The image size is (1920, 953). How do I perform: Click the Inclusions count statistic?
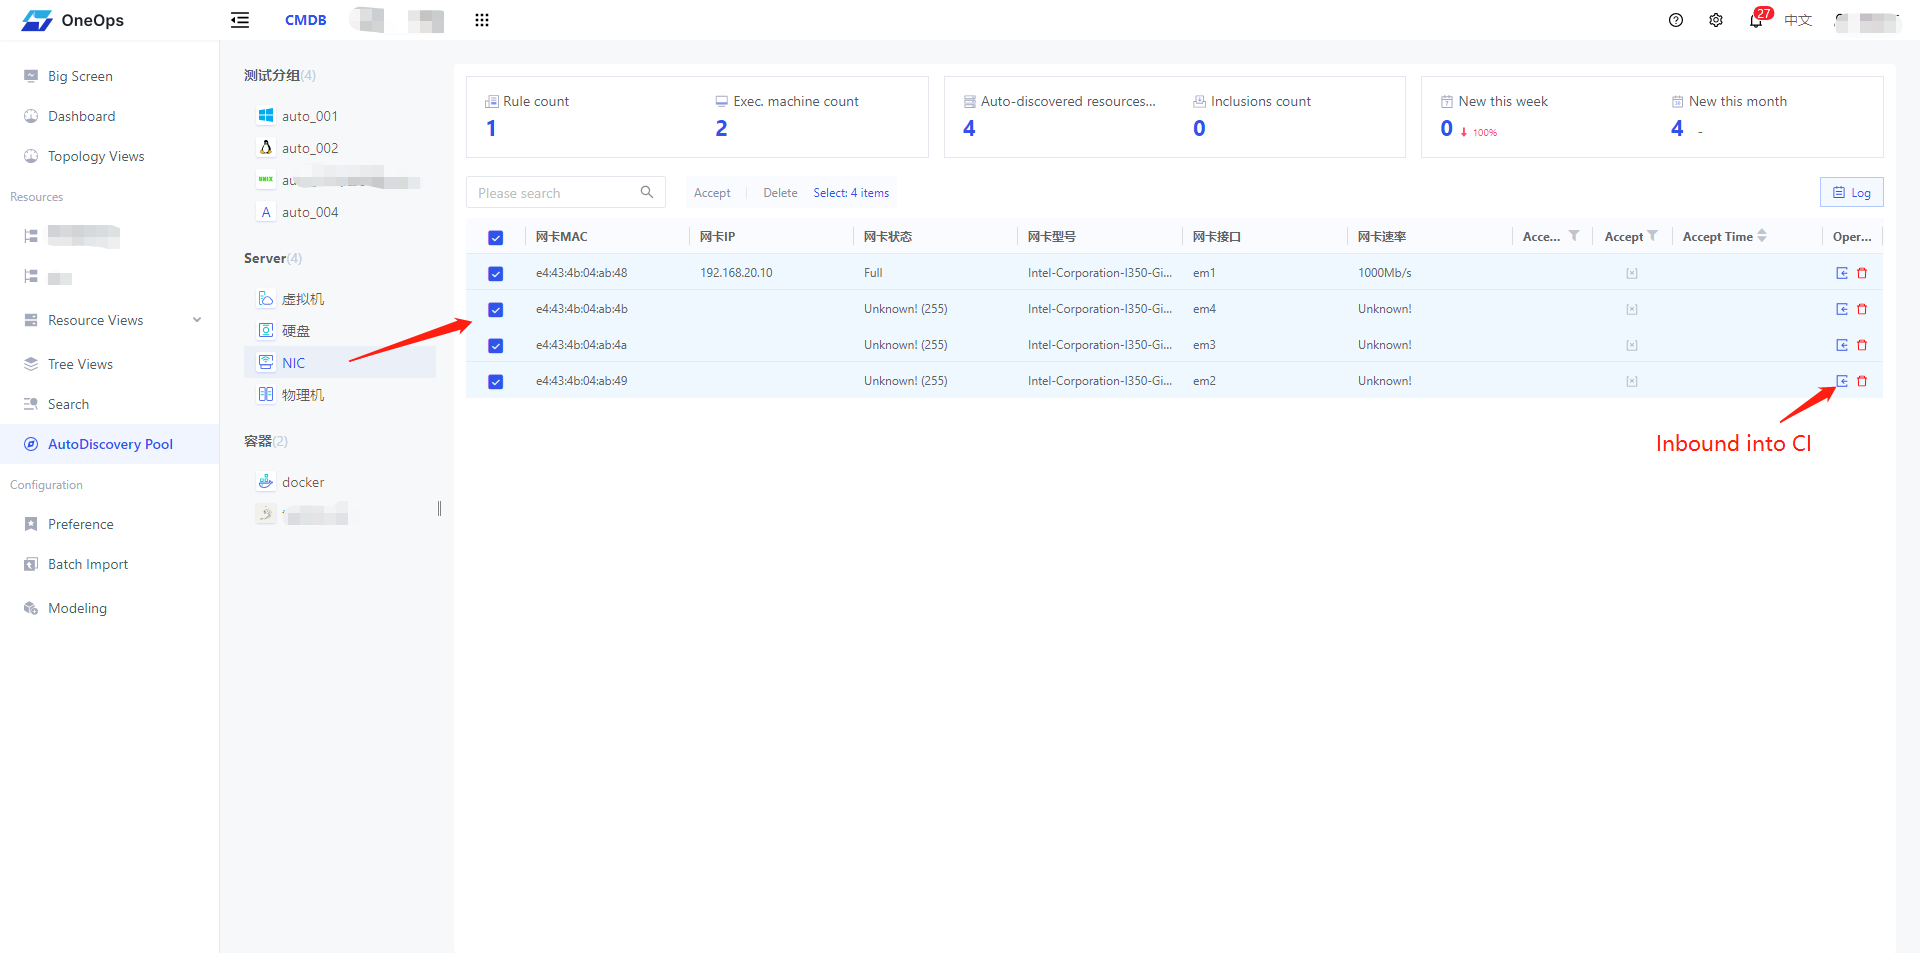click(x=1252, y=115)
